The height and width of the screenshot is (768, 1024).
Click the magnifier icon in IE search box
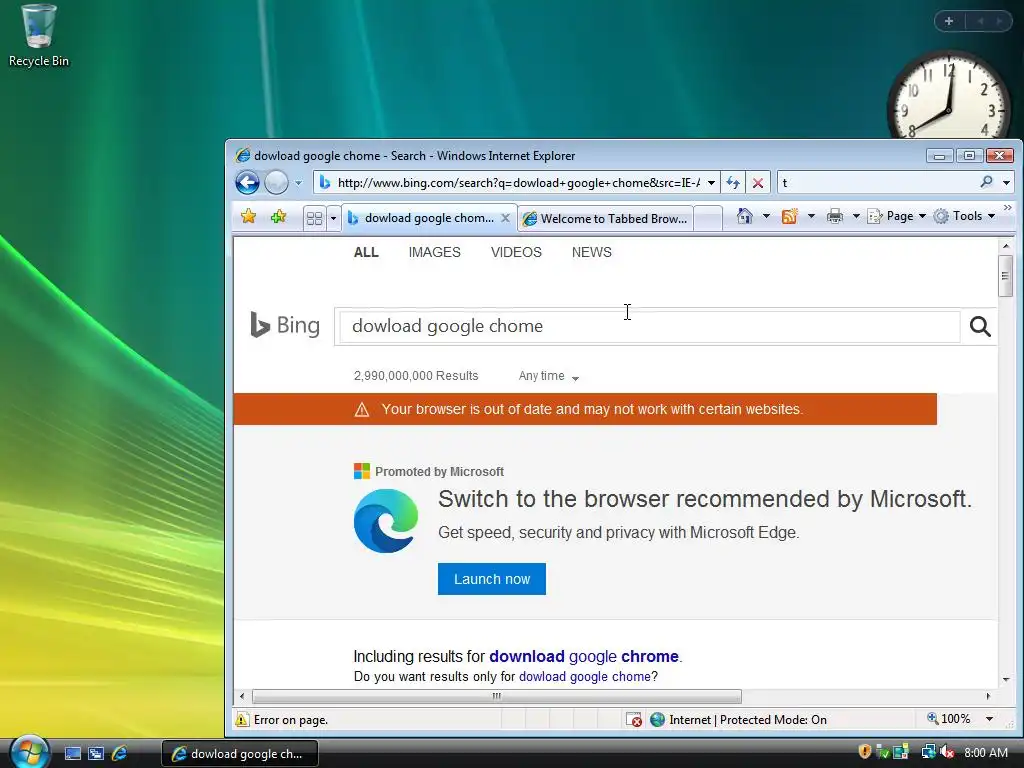tap(986, 182)
